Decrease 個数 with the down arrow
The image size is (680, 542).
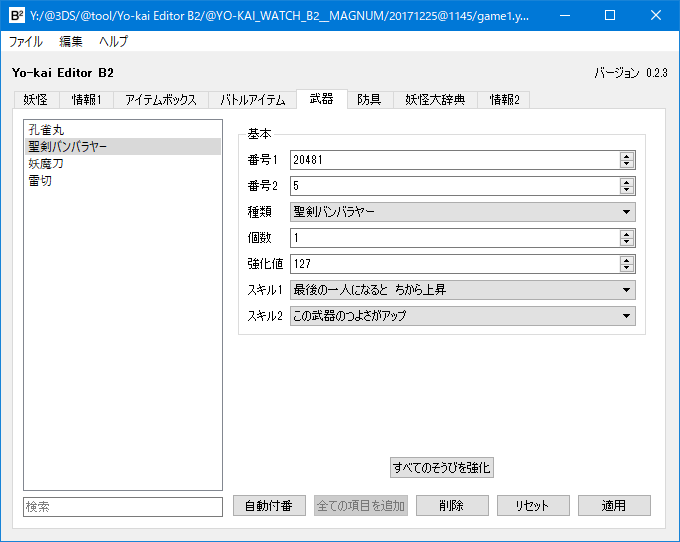[627, 242]
